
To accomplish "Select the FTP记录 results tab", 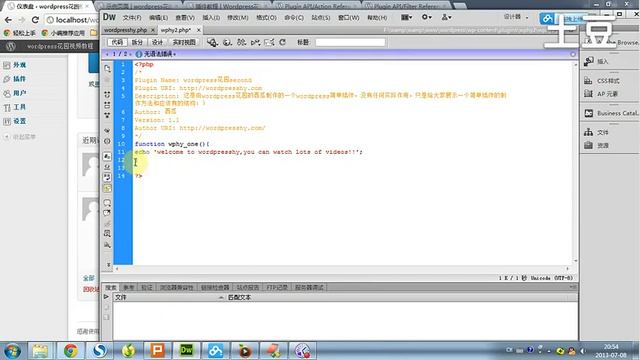I will [x=276, y=287].
